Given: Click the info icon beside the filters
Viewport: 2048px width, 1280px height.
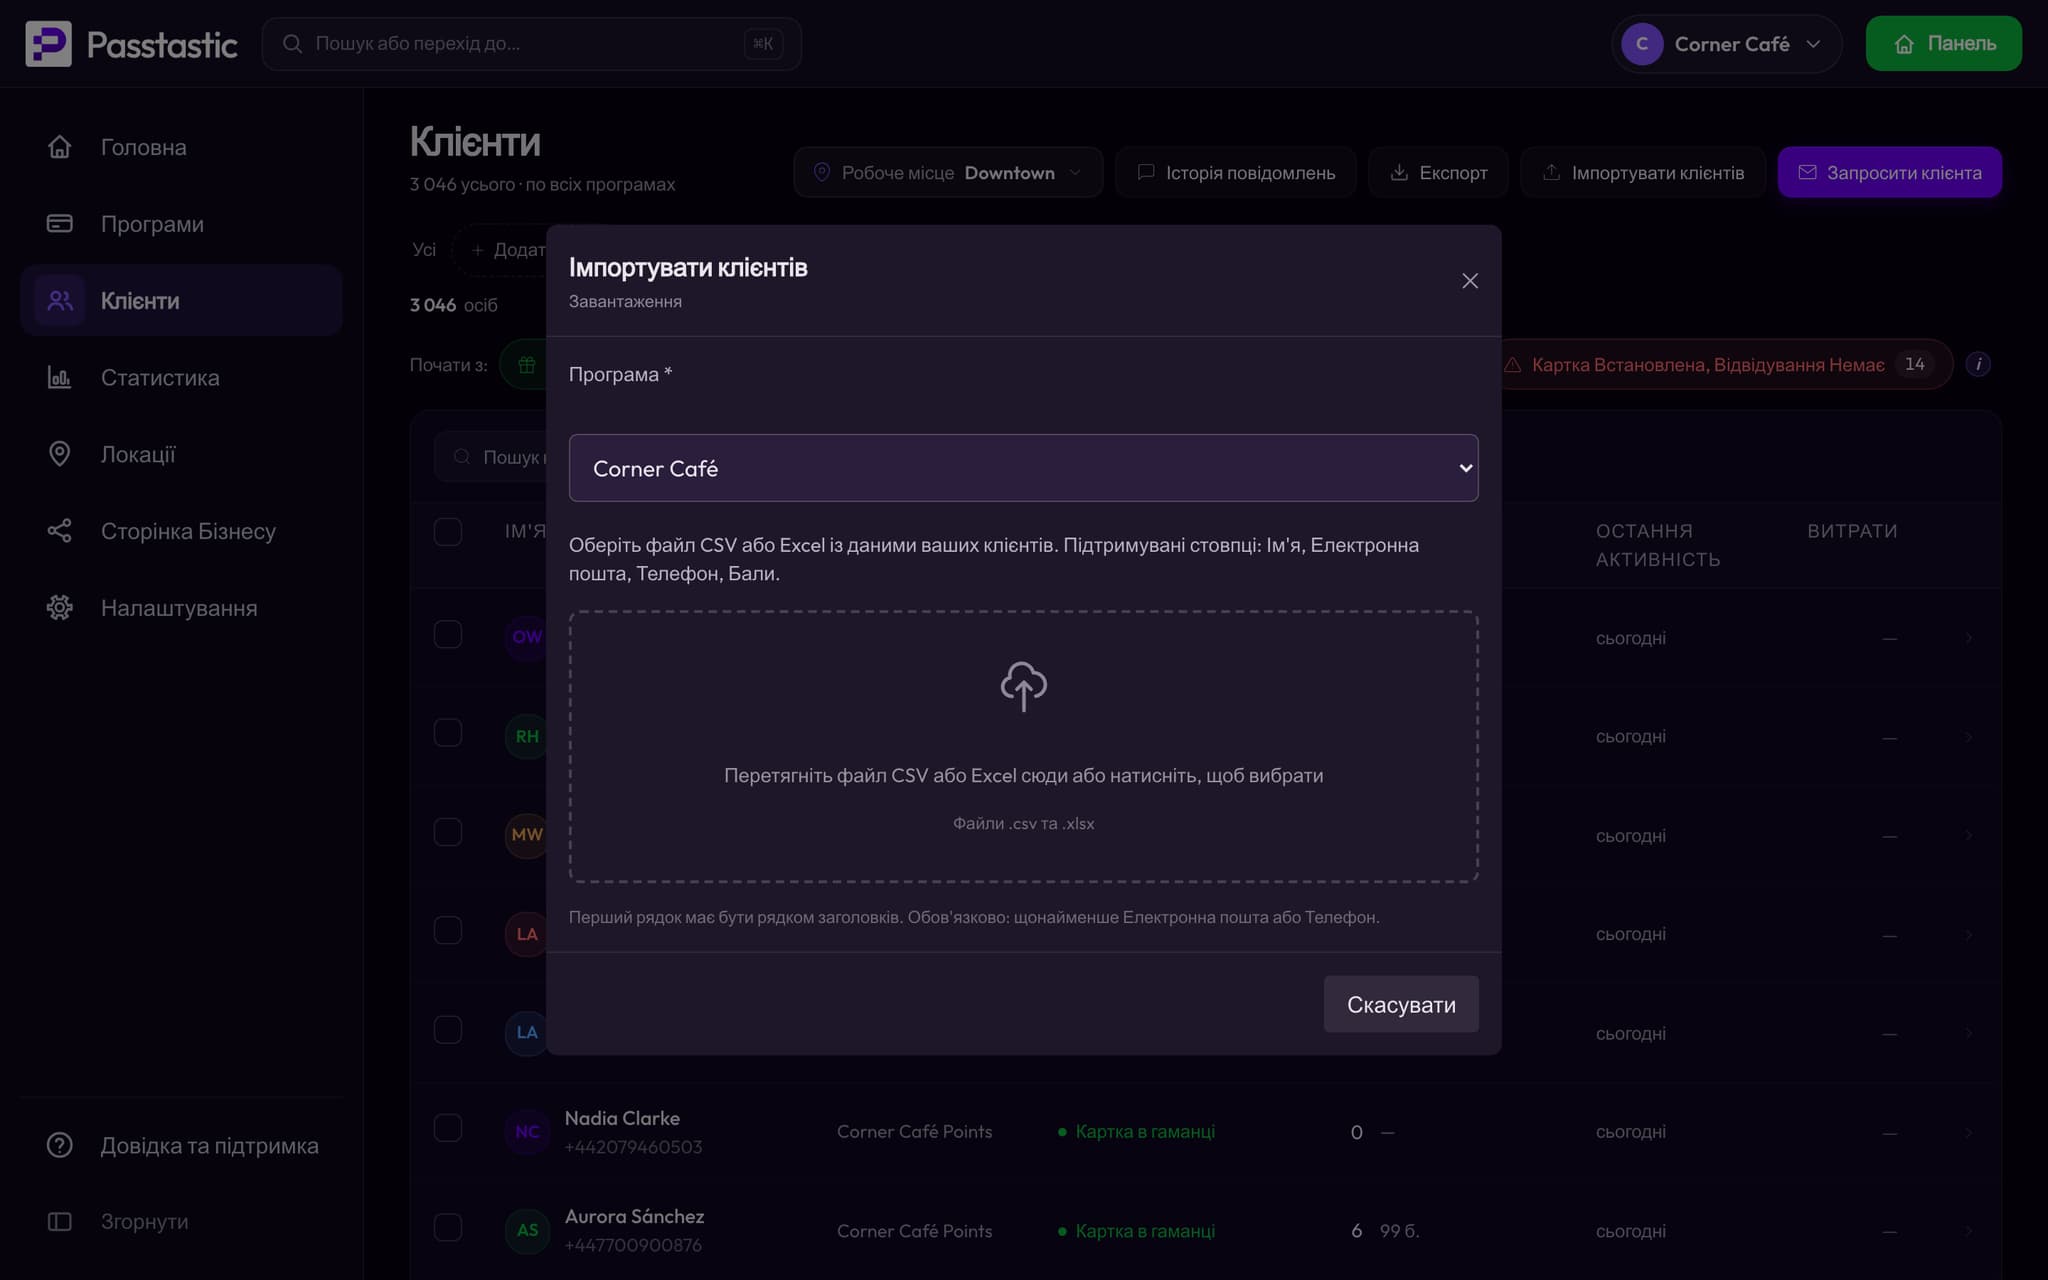Looking at the screenshot, I should coord(1977,364).
